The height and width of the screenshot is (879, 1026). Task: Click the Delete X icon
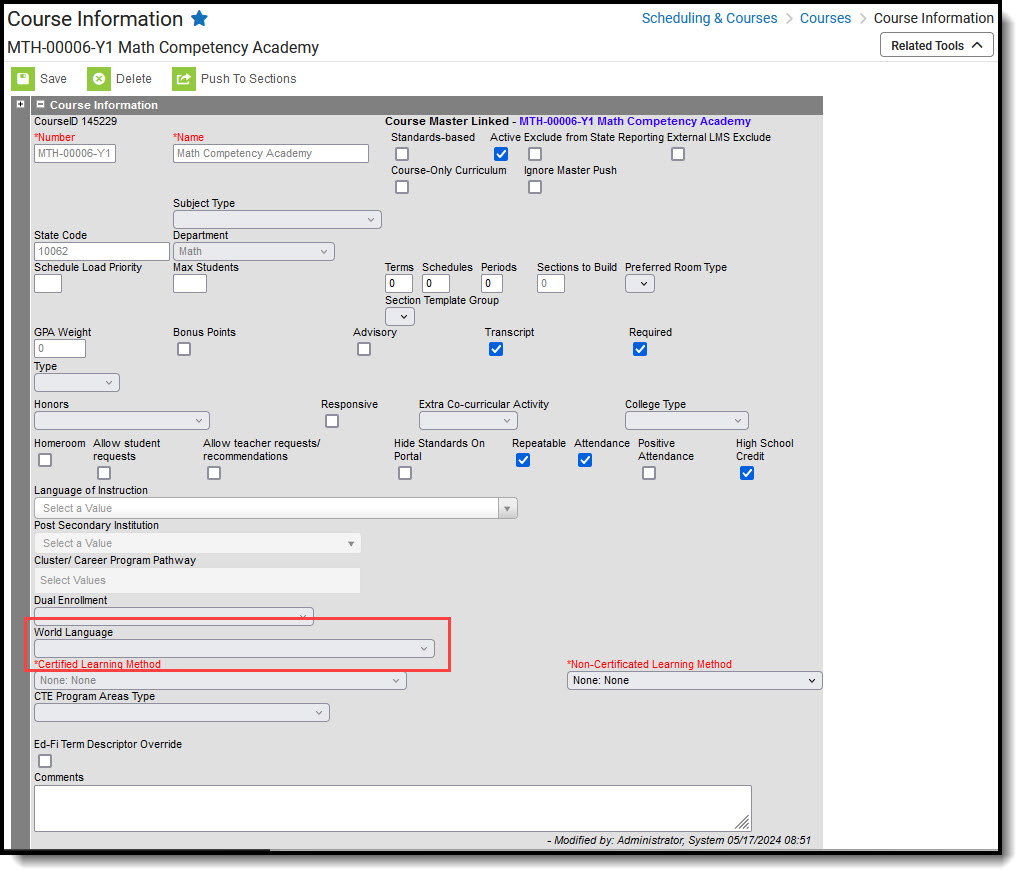(99, 79)
